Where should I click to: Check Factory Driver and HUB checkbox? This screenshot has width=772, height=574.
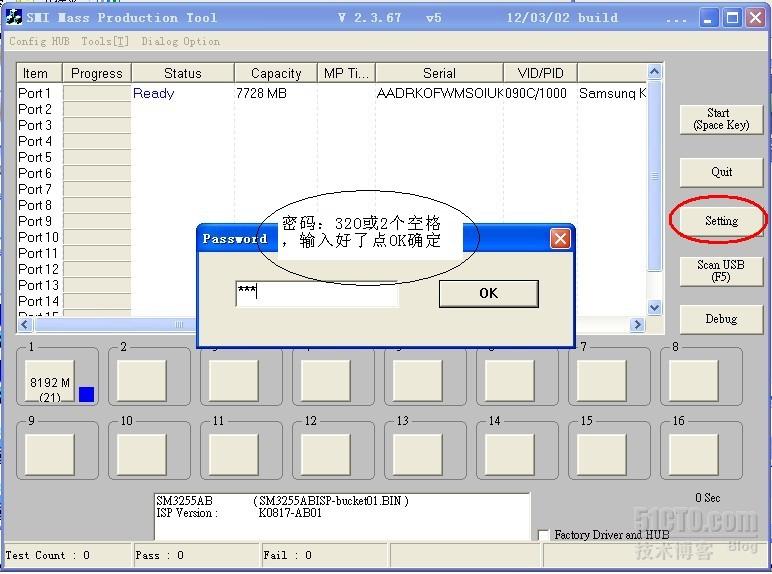543,535
